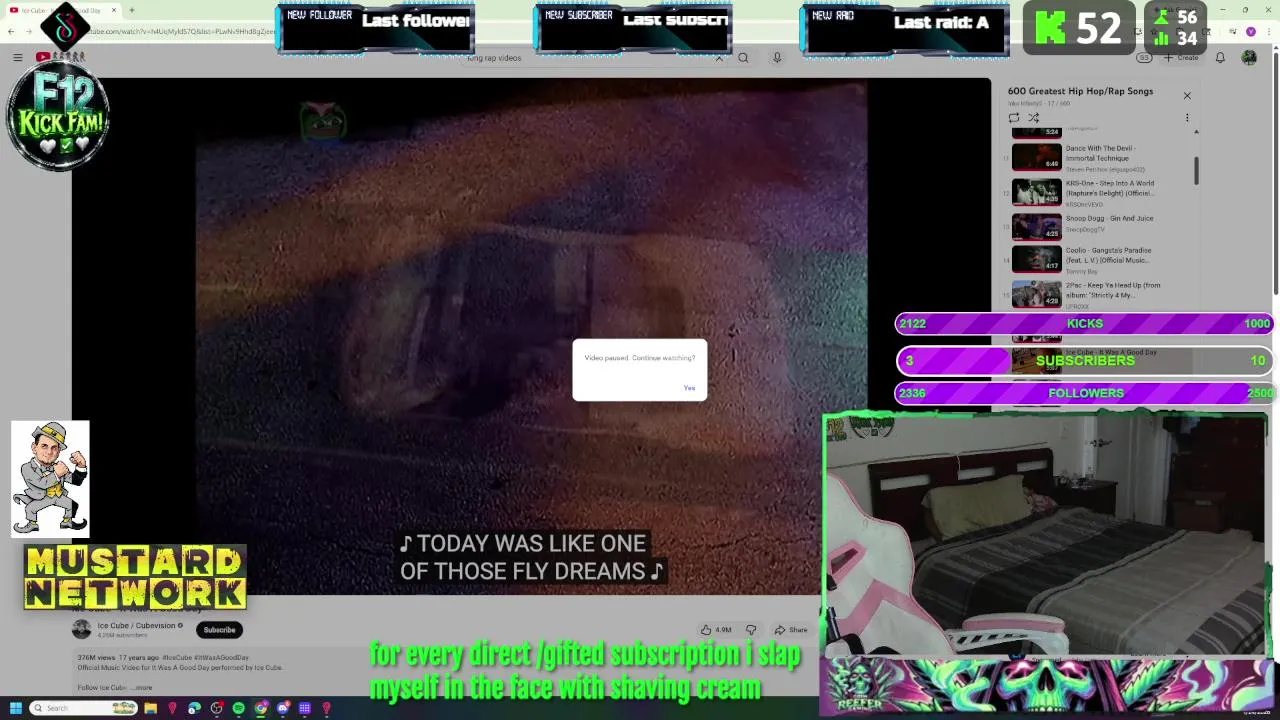This screenshot has height=720, width=1280.
Task: Expand the video description with ...more
Action: [143, 688]
